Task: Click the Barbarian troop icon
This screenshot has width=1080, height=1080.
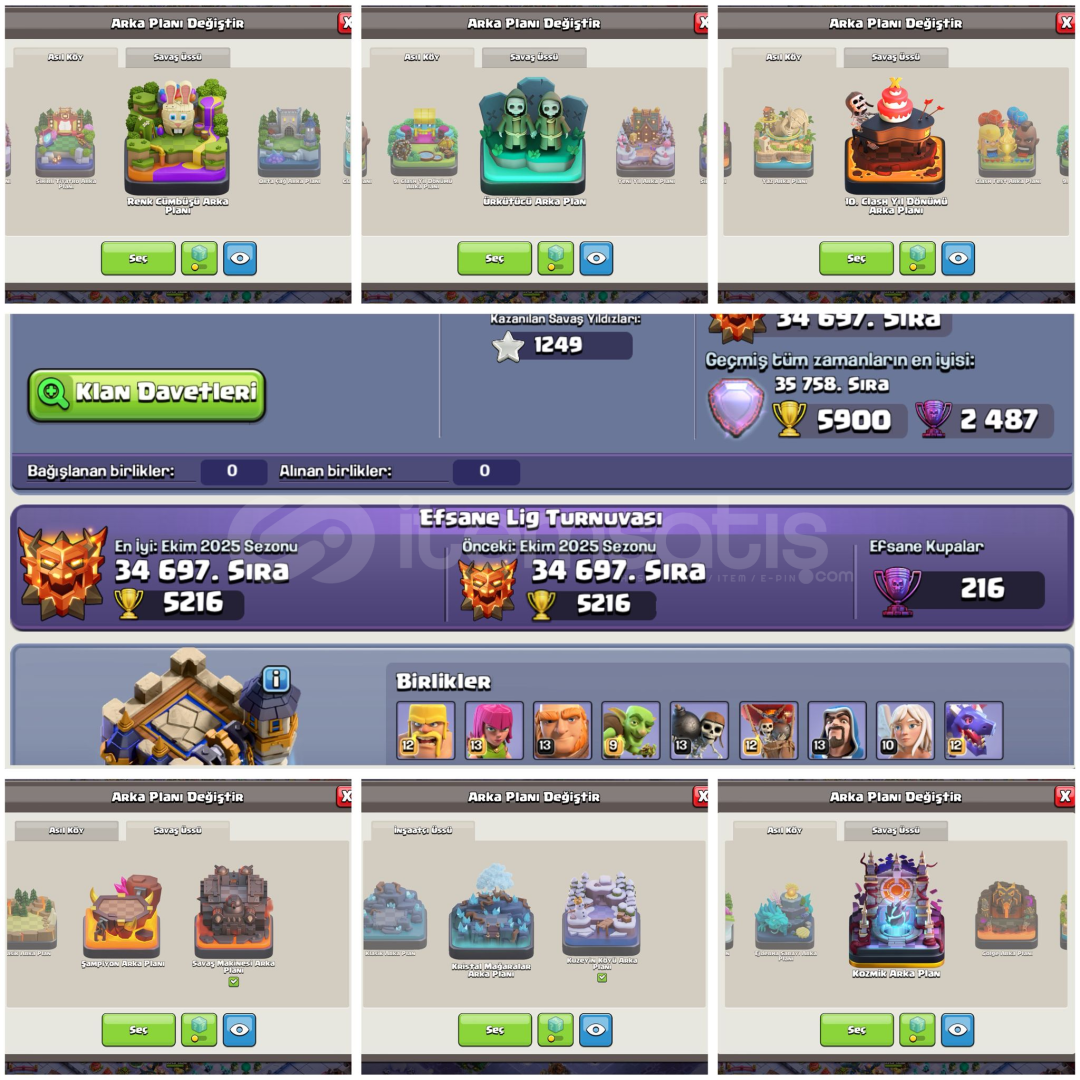Action: pos(425,730)
